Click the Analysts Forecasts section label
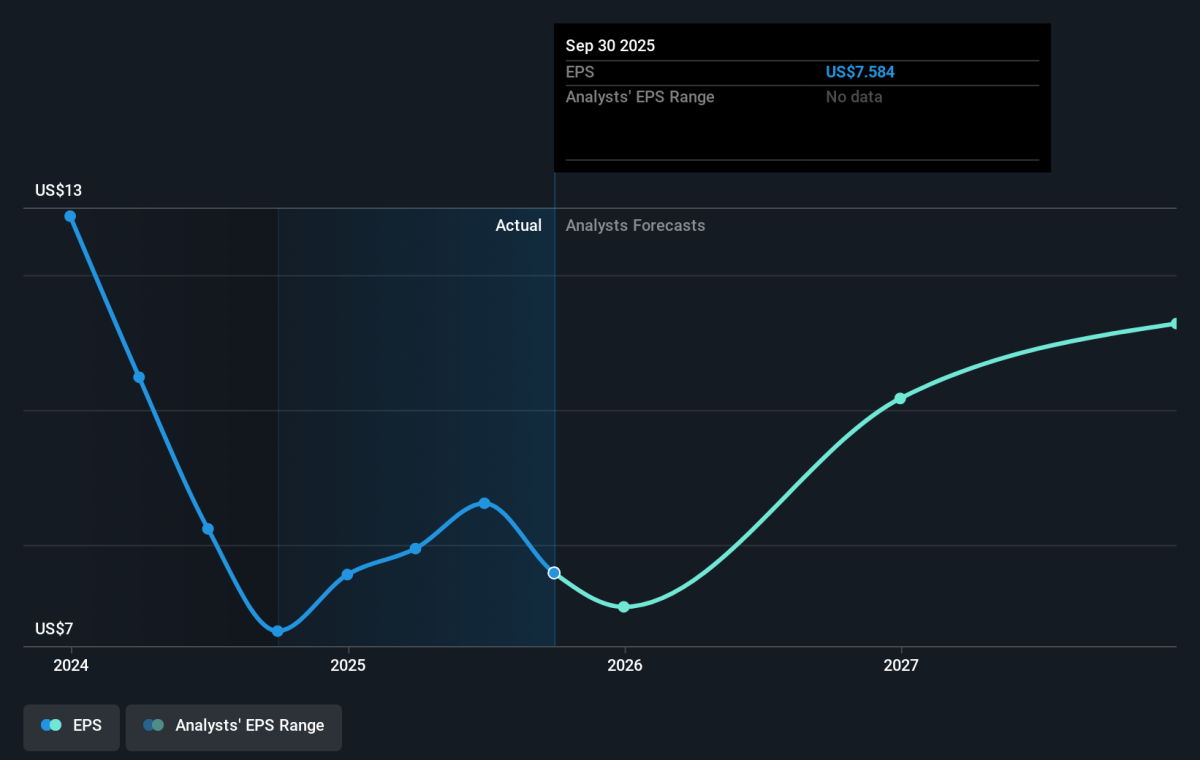1200x760 pixels. [635, 226]
